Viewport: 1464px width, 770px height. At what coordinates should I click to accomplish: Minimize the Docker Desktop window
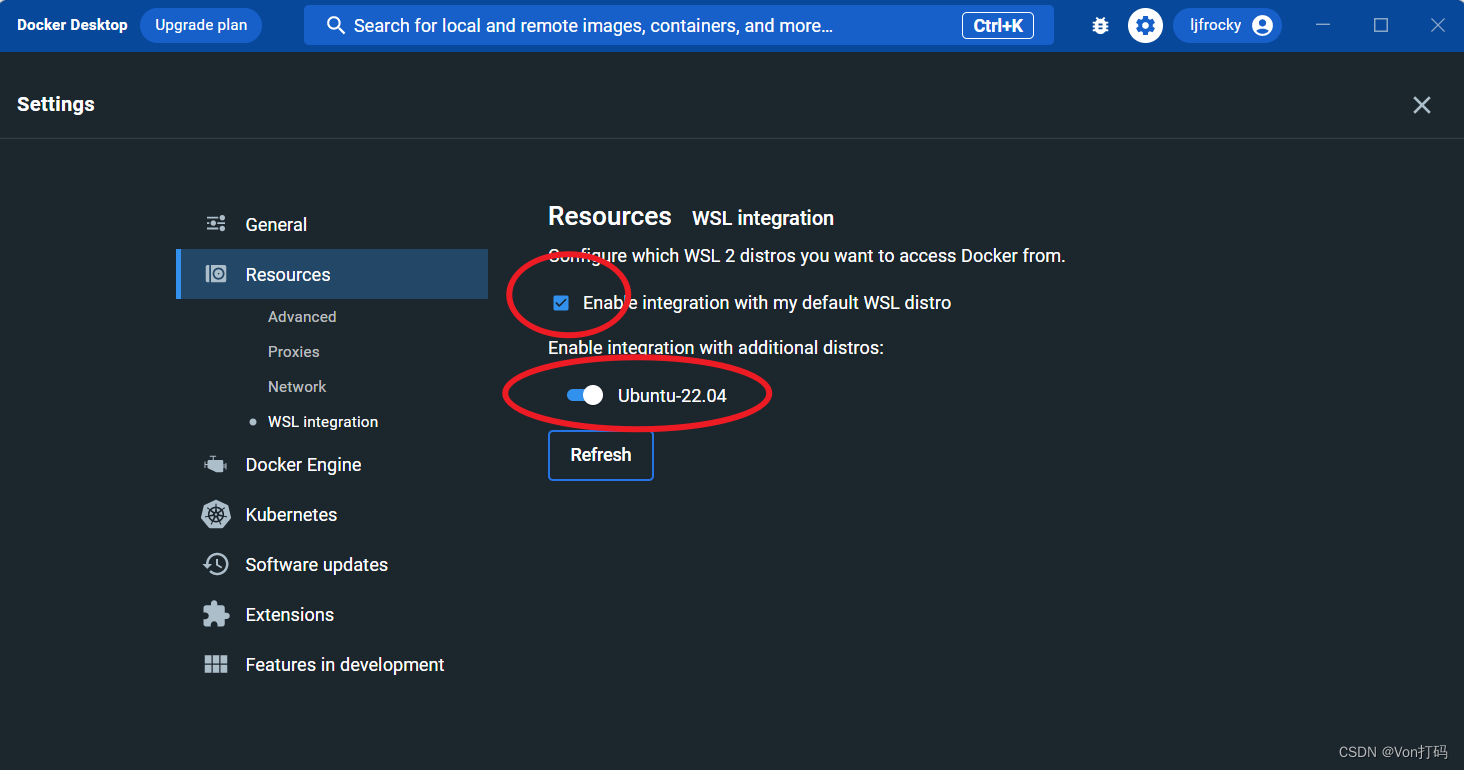1323,26
